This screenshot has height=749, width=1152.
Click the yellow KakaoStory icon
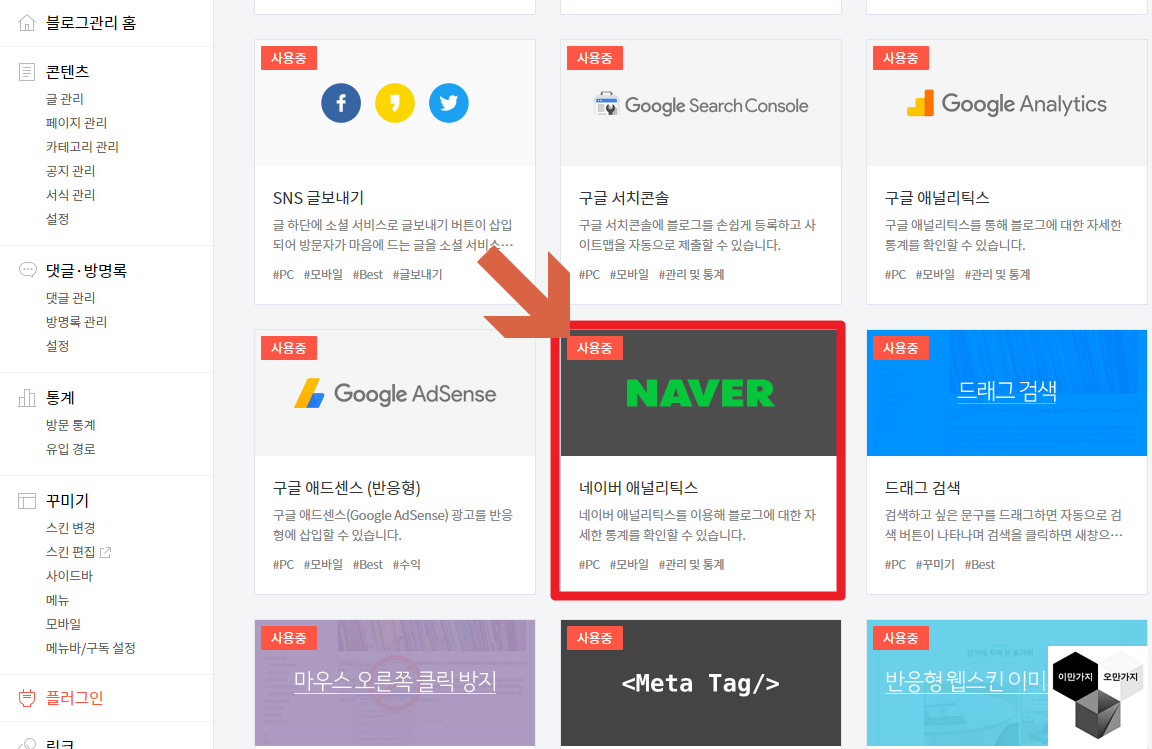395,103
